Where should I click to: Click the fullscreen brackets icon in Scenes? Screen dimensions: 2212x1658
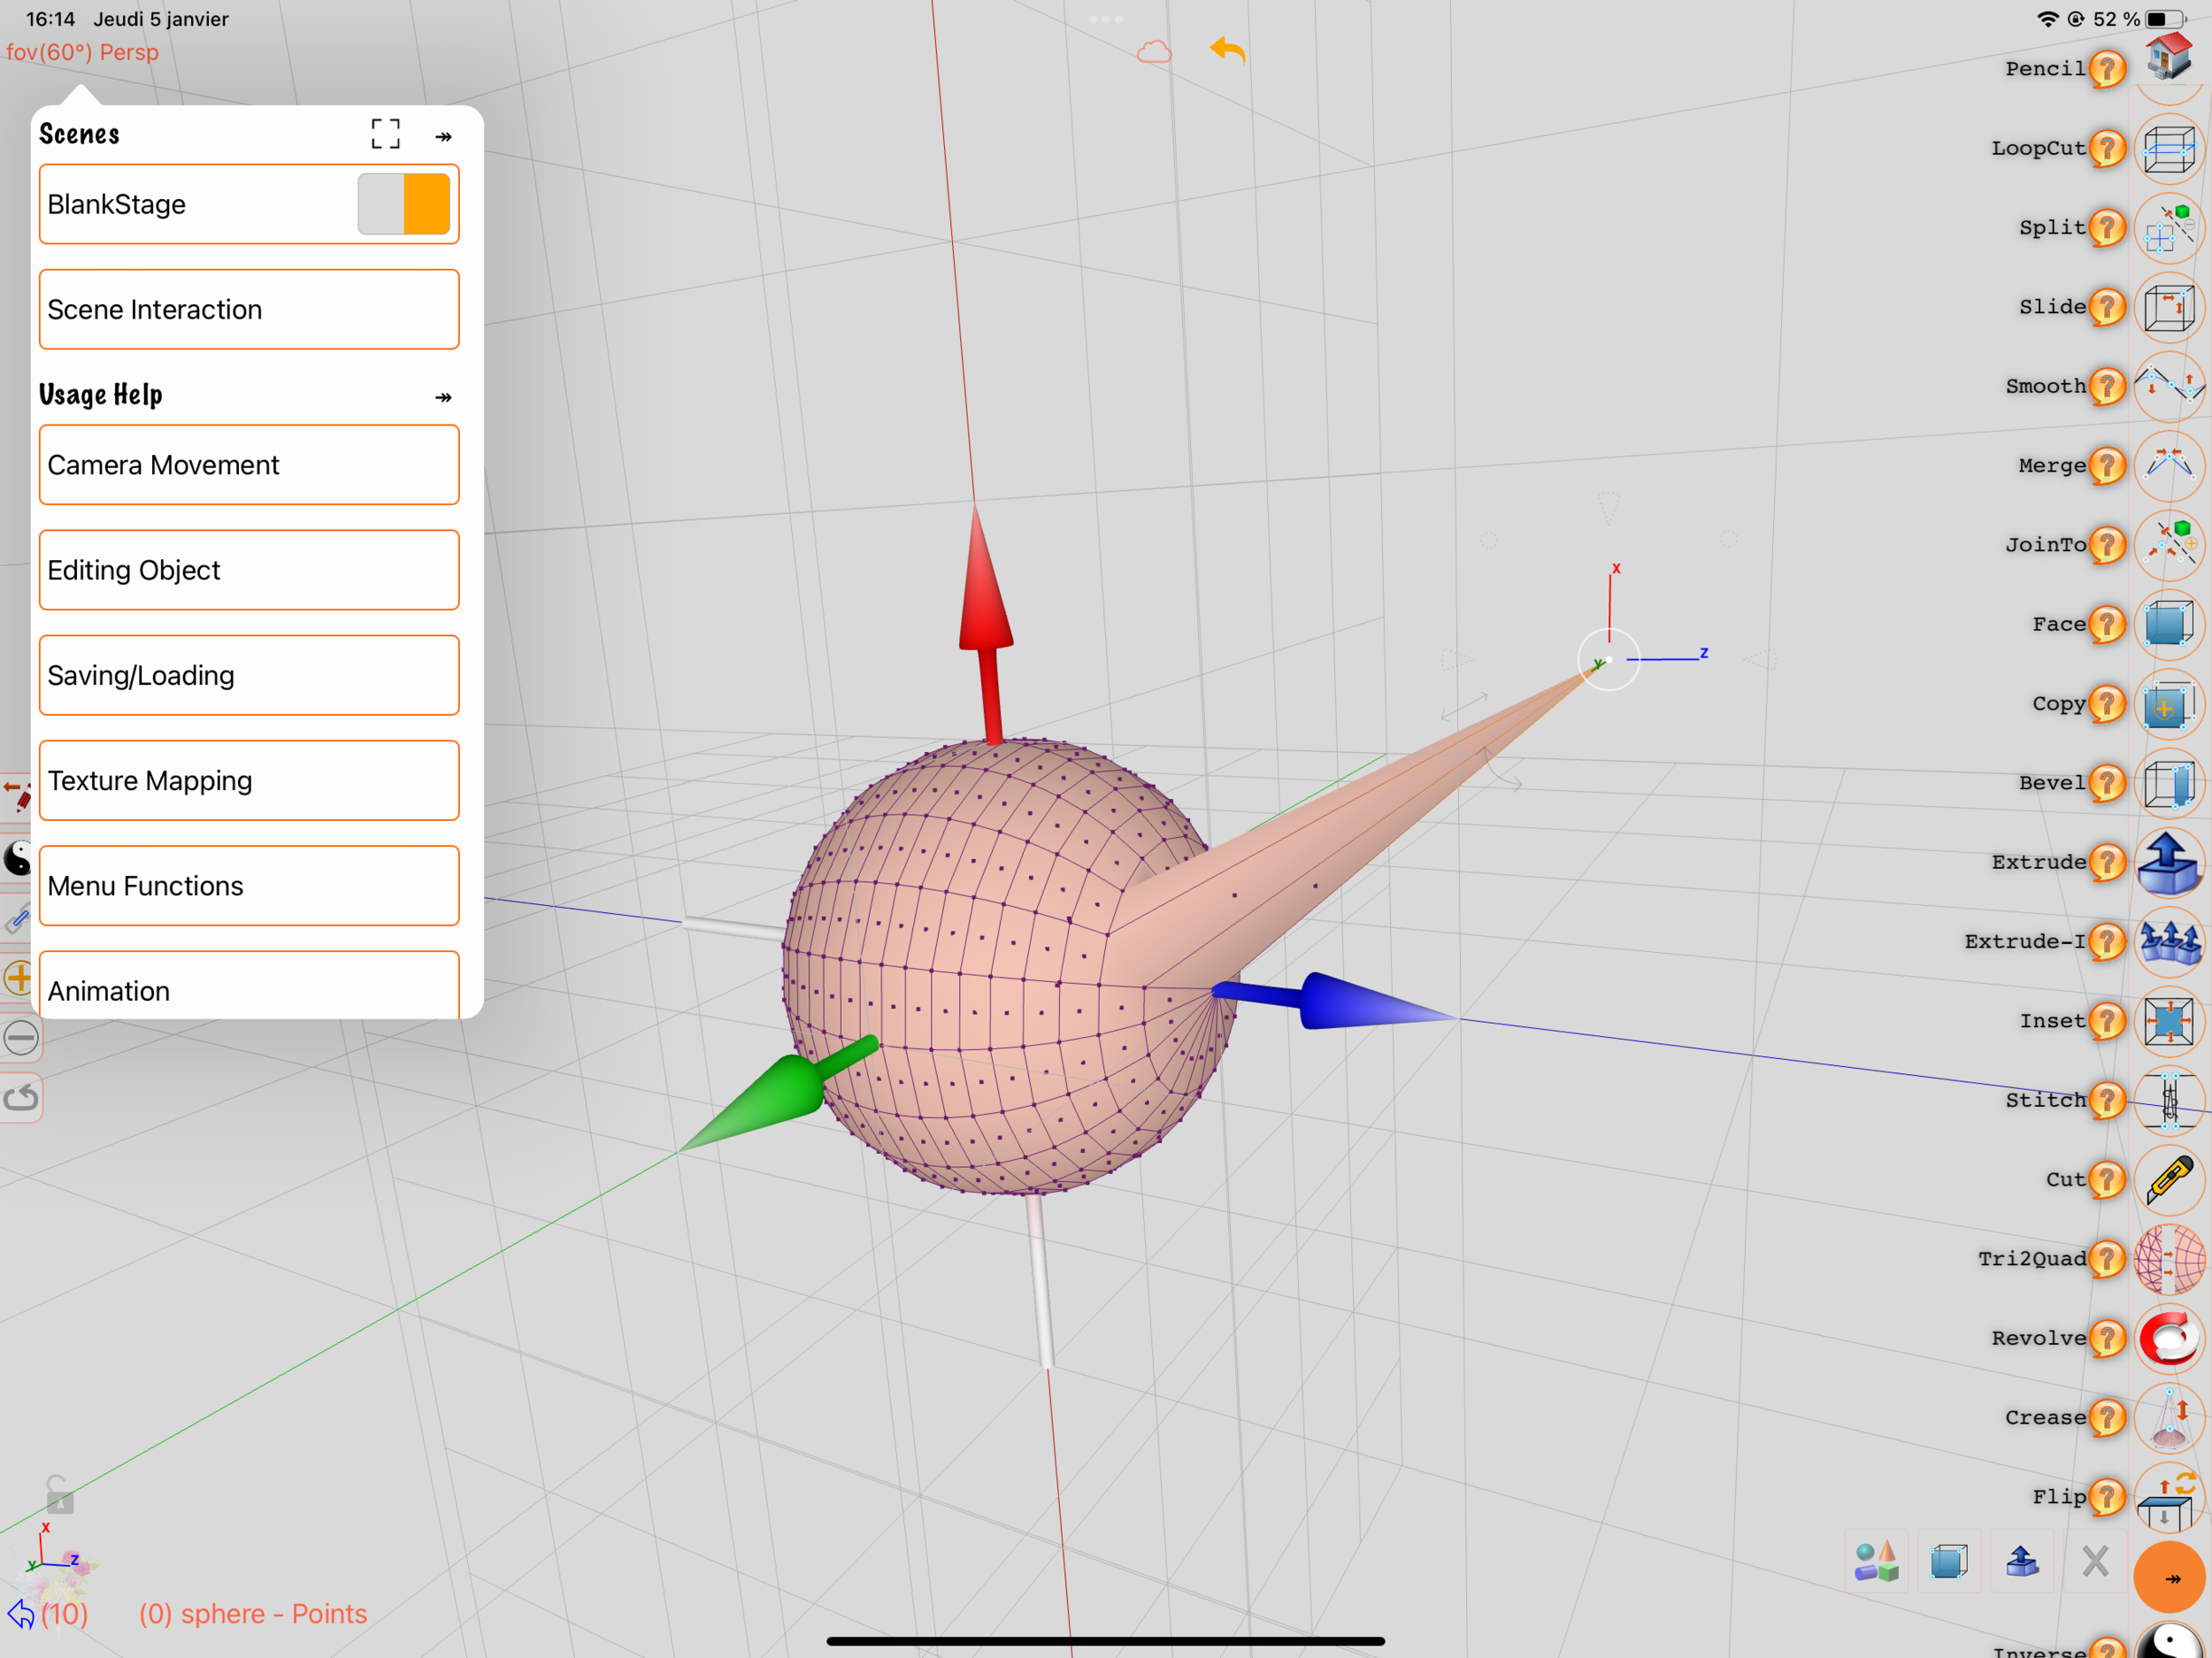tap(385, 134)
